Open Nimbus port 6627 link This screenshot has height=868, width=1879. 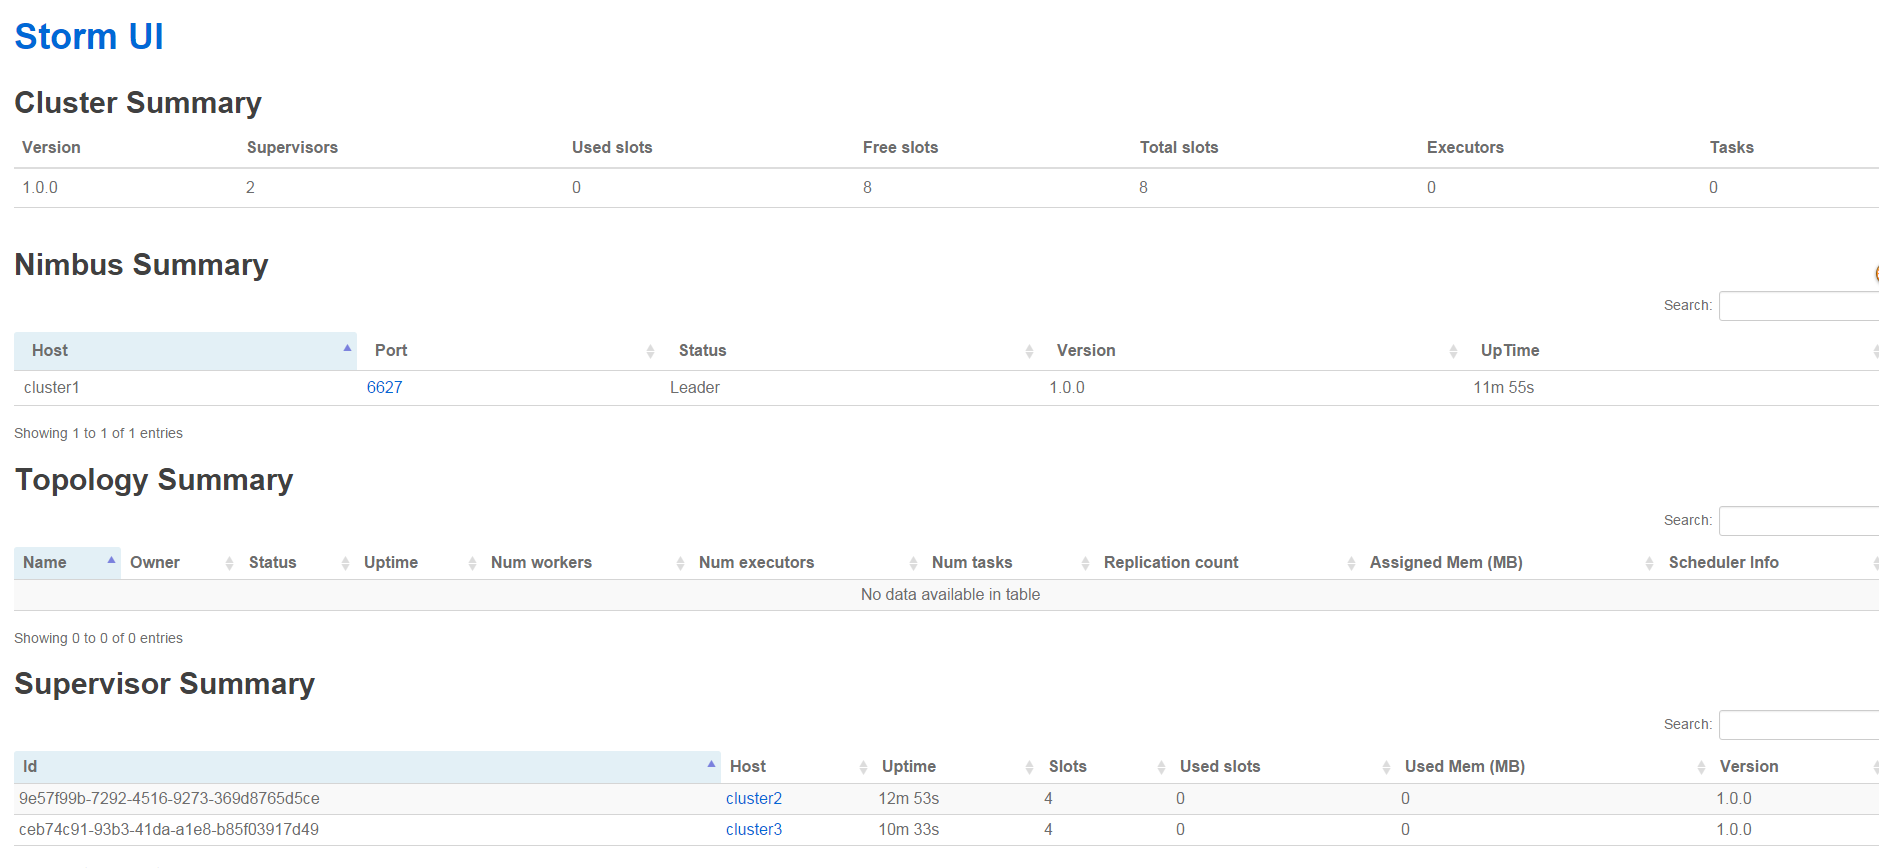384,388
